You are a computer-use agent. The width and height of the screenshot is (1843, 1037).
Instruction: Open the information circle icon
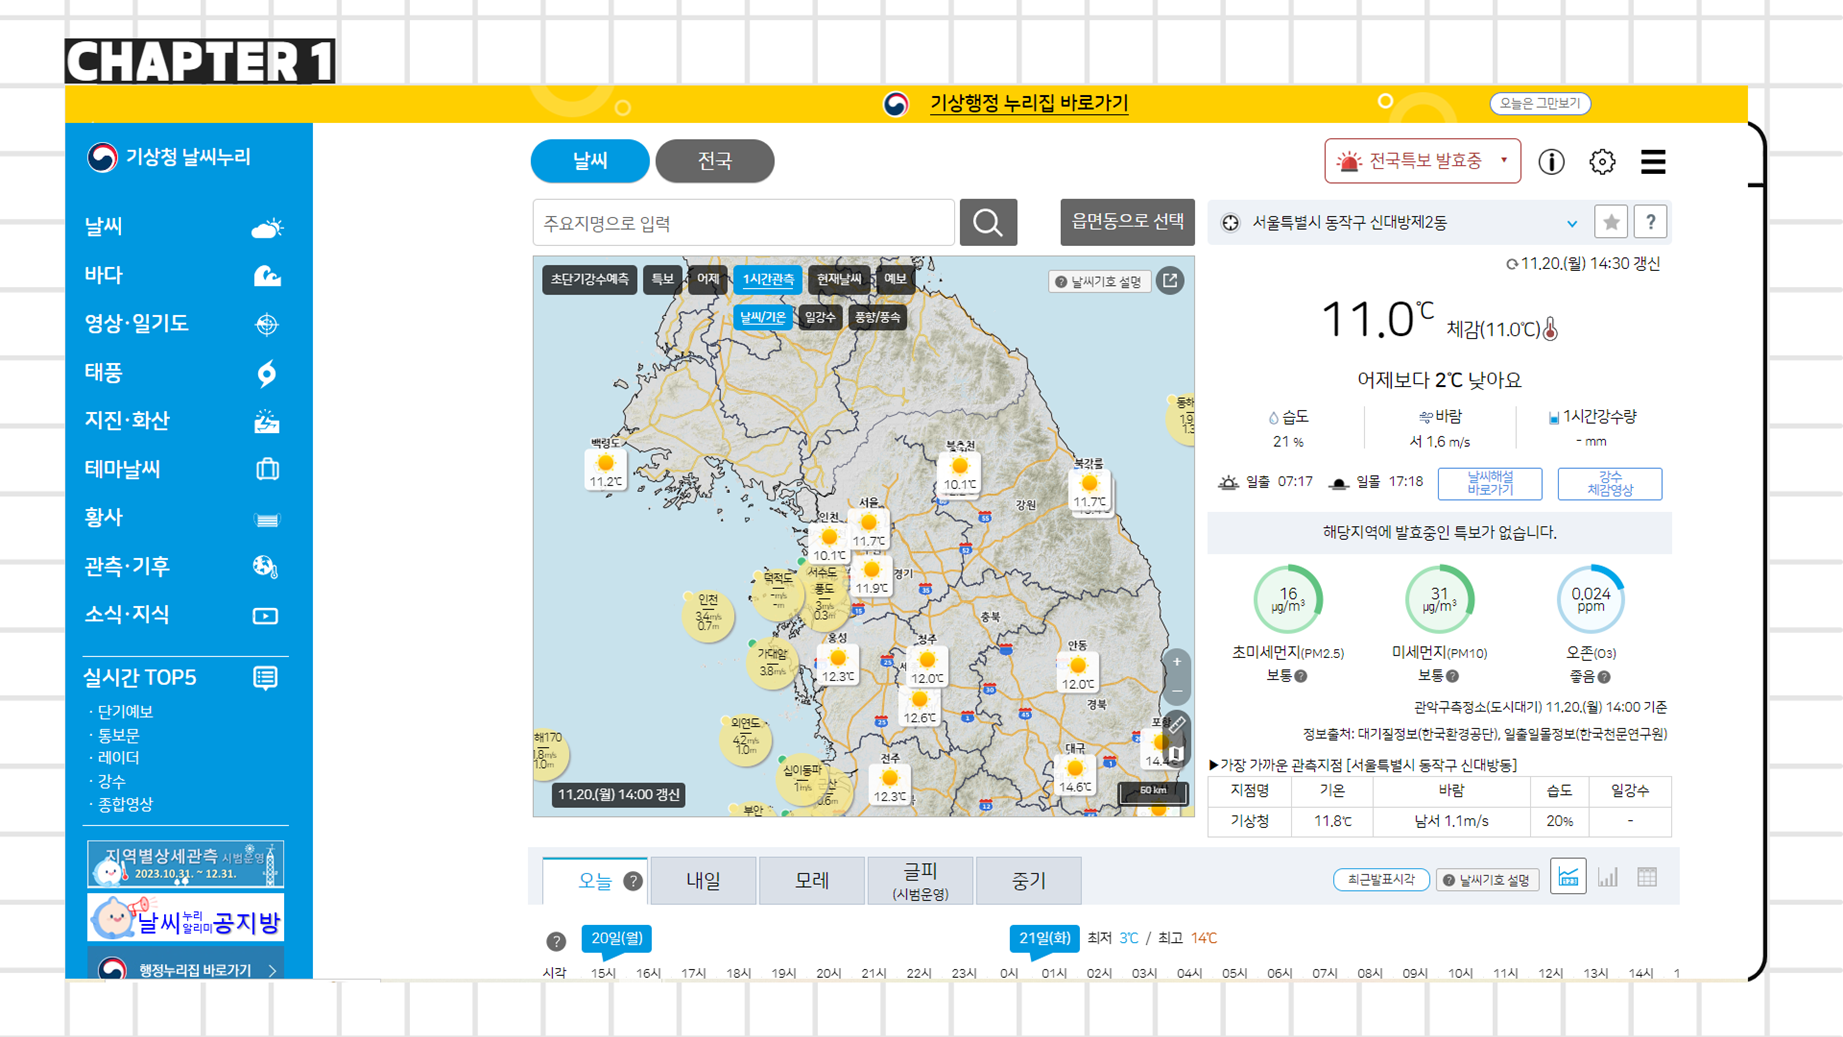click(x=1551, y=161)
